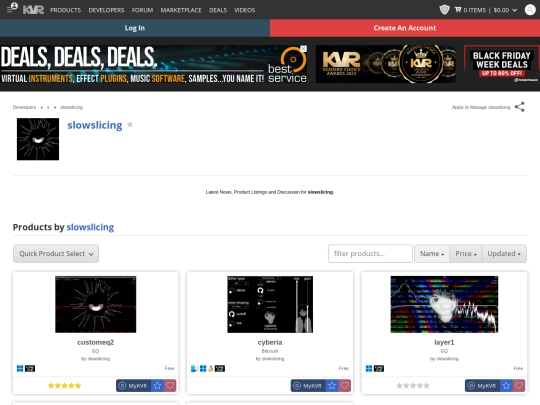Image resolution: width=540 pixels, height=405 pixels.
Task: Sort products by Price
Action: point(466,254)
